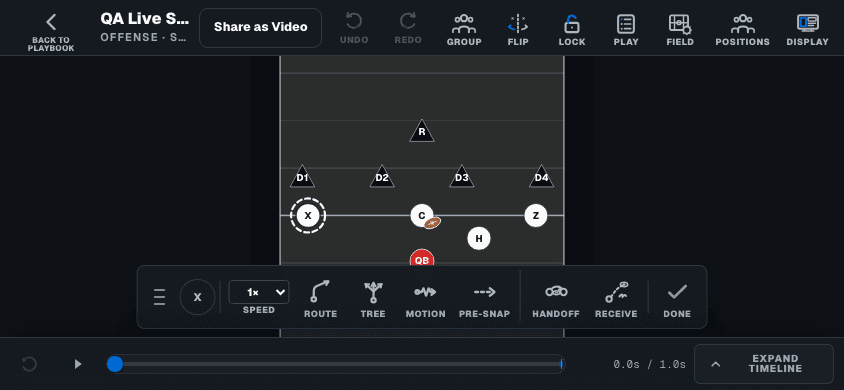The height and width of the screenshot is (390, 844).
Task: Select the R defender triangle
Action: tap(422, 131)
